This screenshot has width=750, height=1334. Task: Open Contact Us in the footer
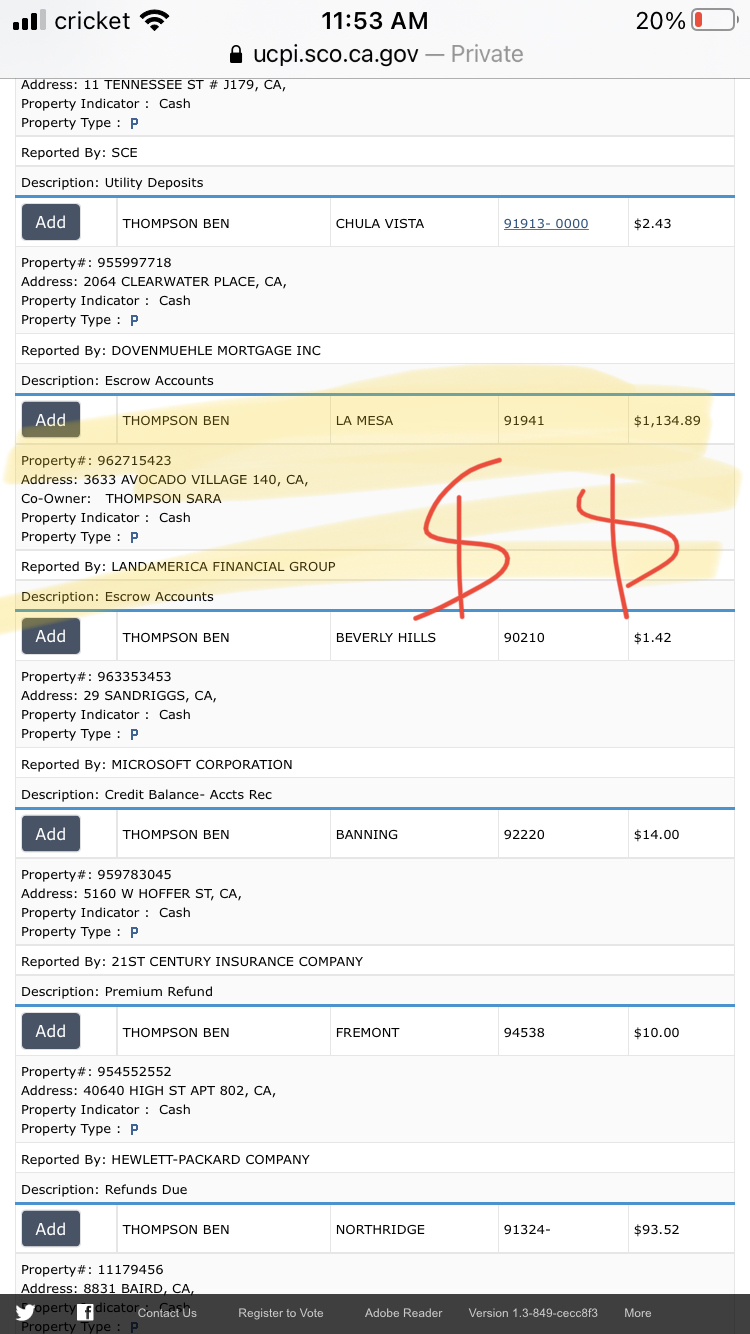(167, 1313)
